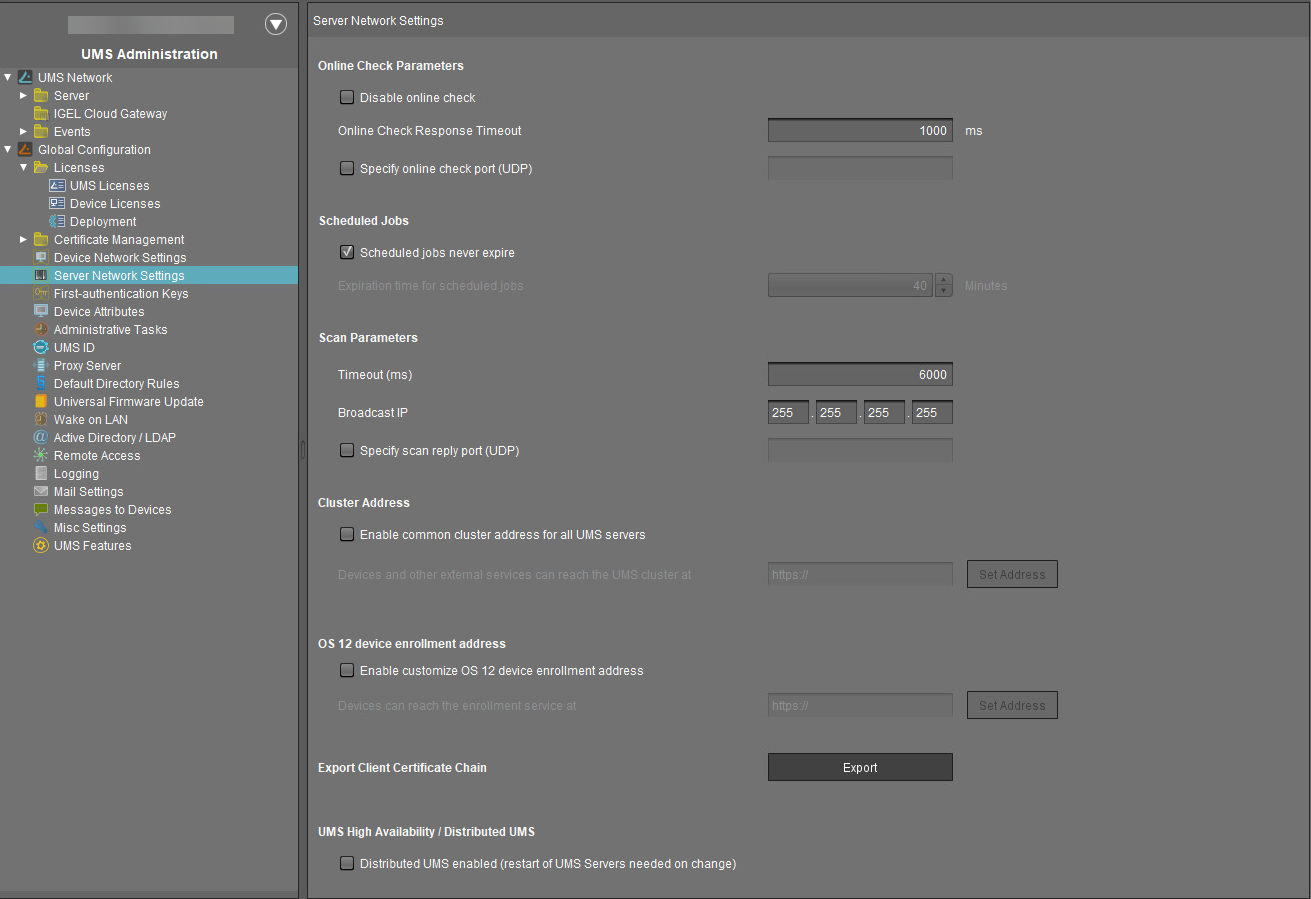Enable the Disable online check option
This screenshot has height=899, width=1311.
tap(346, 97)
